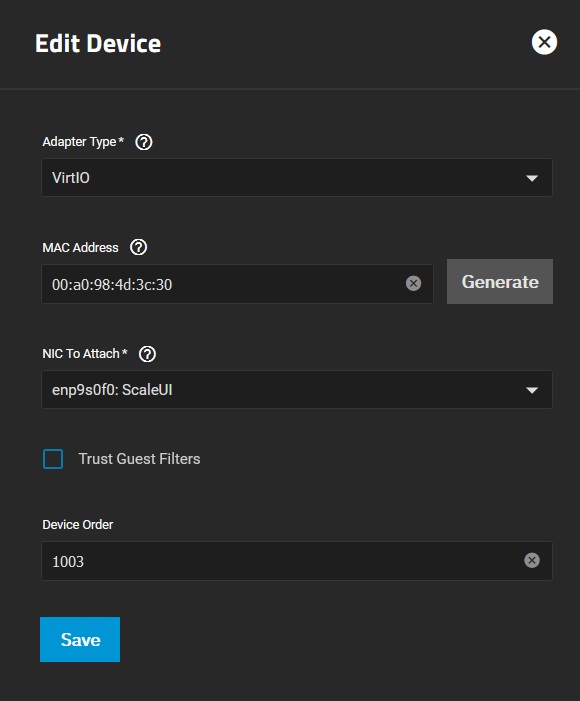Click the MAC Address label
The height and width of the screenshot is (701, 580).
80,247
